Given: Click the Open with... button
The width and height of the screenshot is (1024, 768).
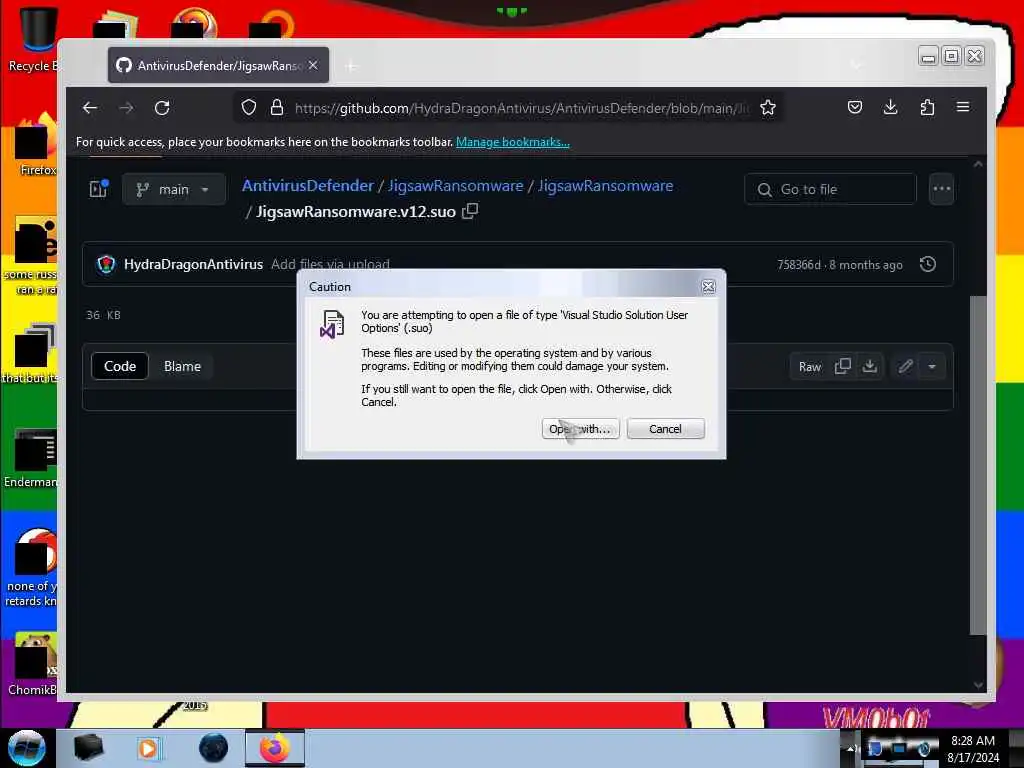Looking at the screenshot, I should [x=580, y=429].
